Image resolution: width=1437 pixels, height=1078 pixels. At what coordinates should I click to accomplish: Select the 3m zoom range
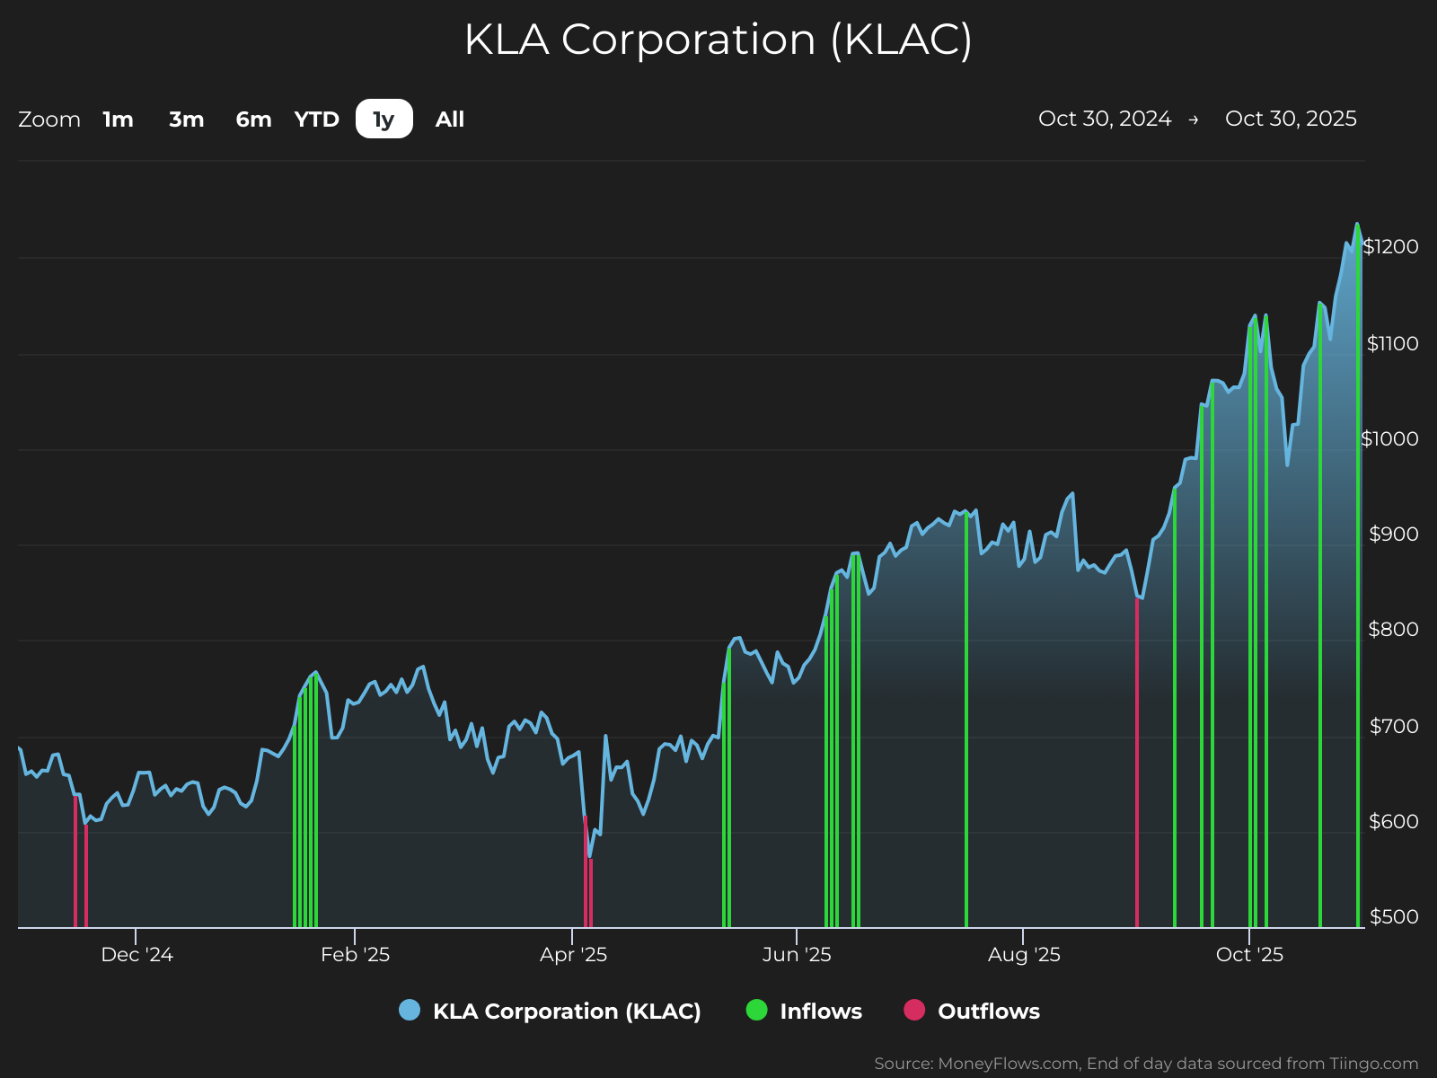click(x=186, y=119)
